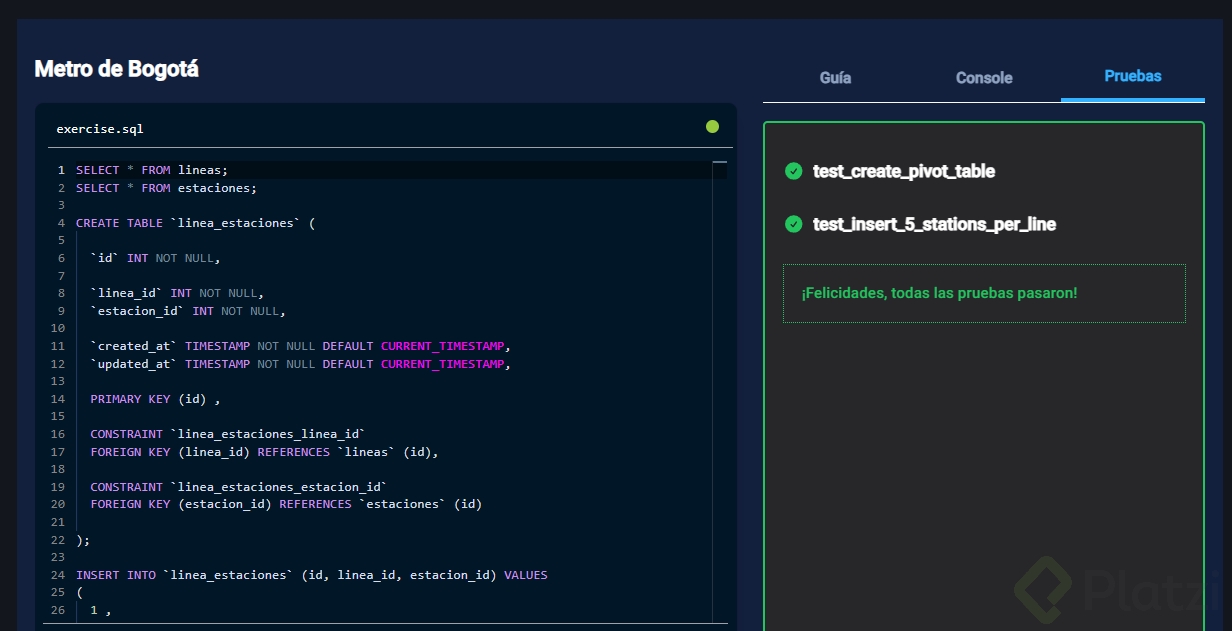Click the exercise.sql file tab
The height and width of the screenshot is (631, 1232).
(100, 128)
